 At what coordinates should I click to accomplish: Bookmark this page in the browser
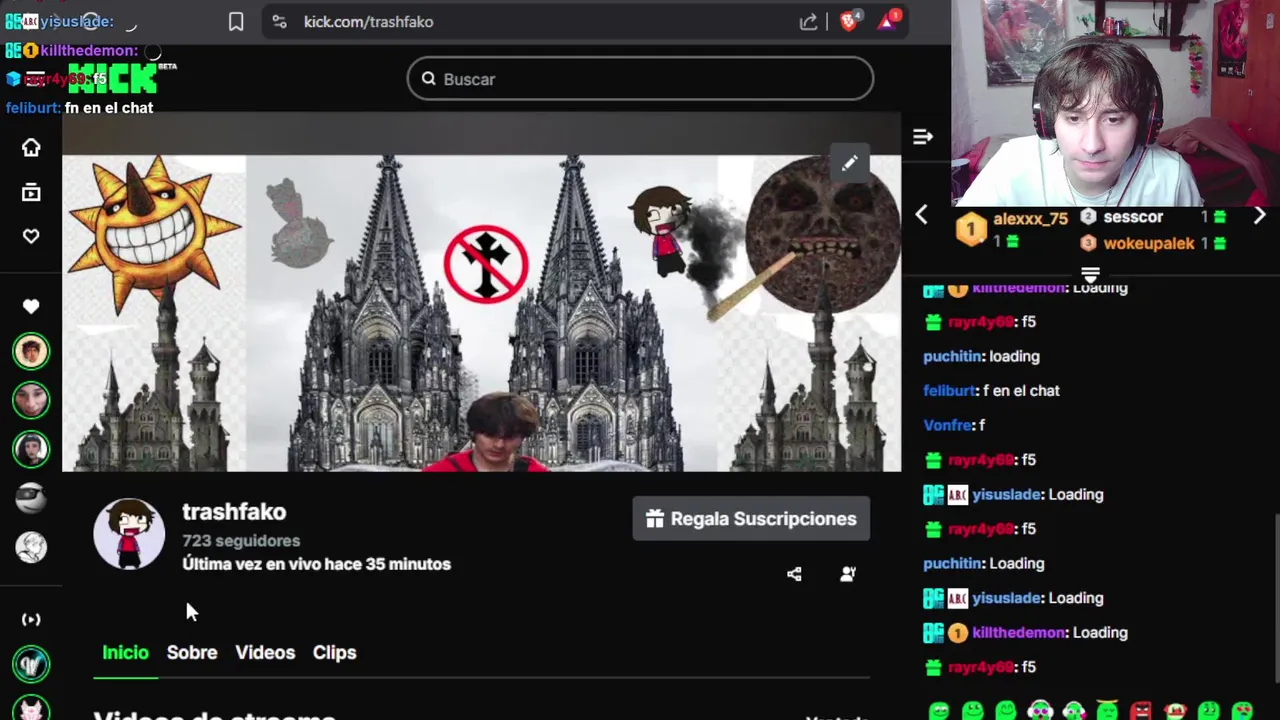(x=236, y=22)
